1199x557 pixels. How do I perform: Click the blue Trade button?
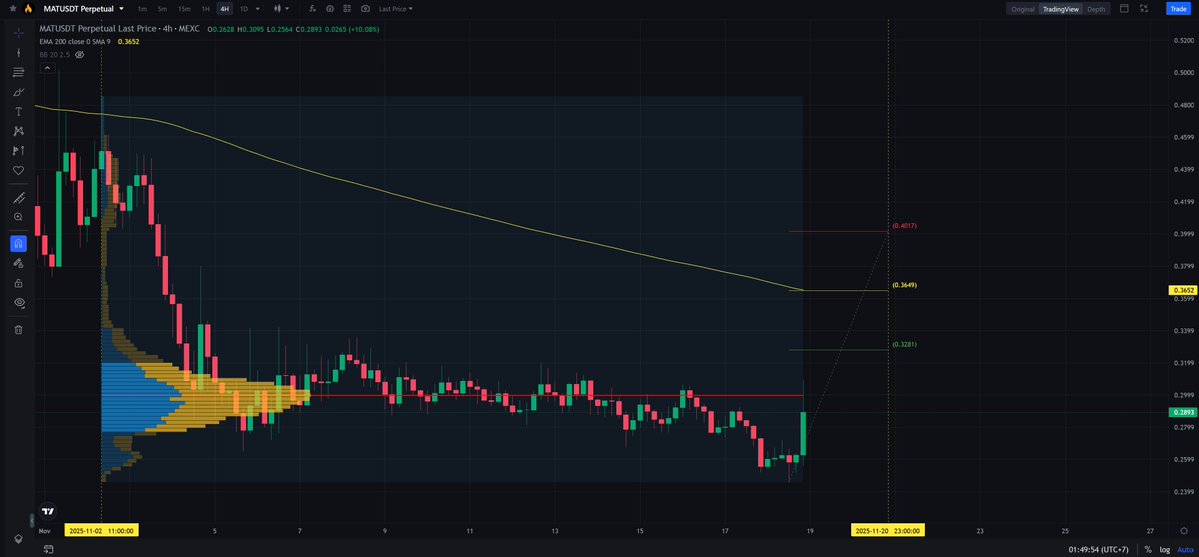(x=1177, y=8)
